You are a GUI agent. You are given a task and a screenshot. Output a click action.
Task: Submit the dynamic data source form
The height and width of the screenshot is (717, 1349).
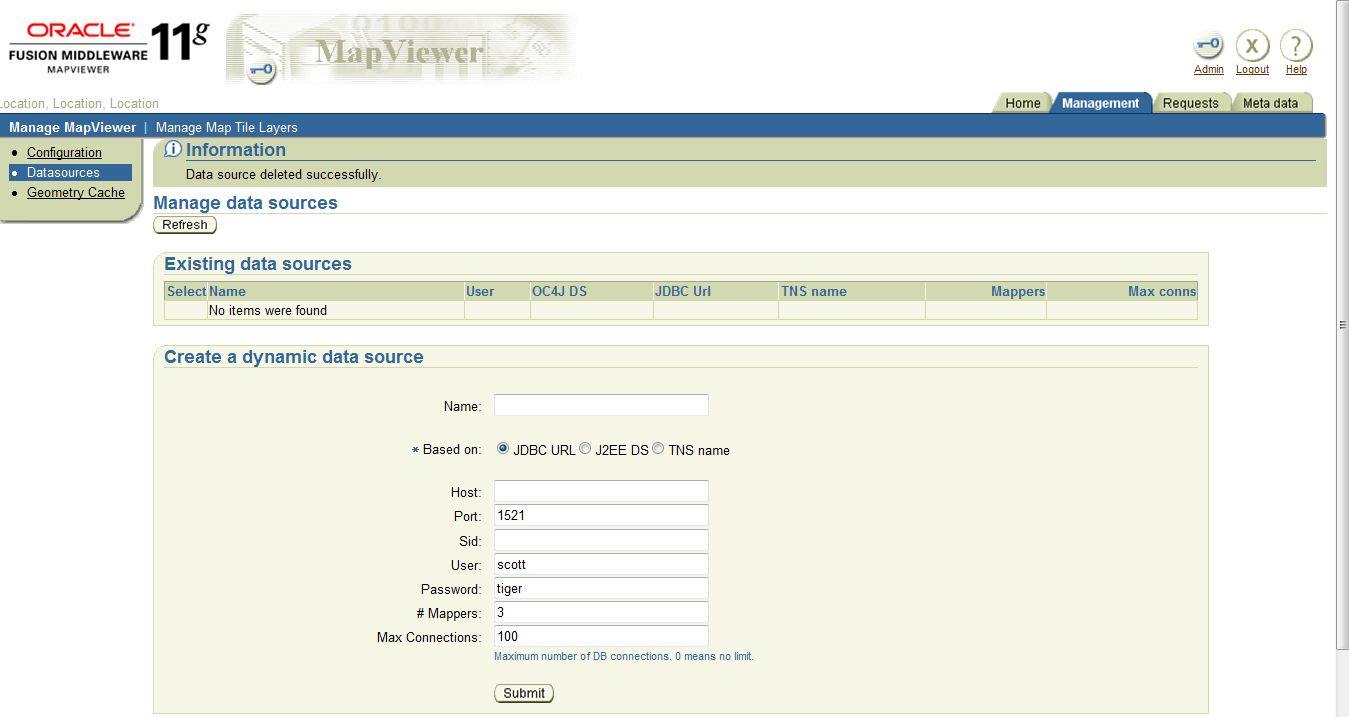[524, 693]
